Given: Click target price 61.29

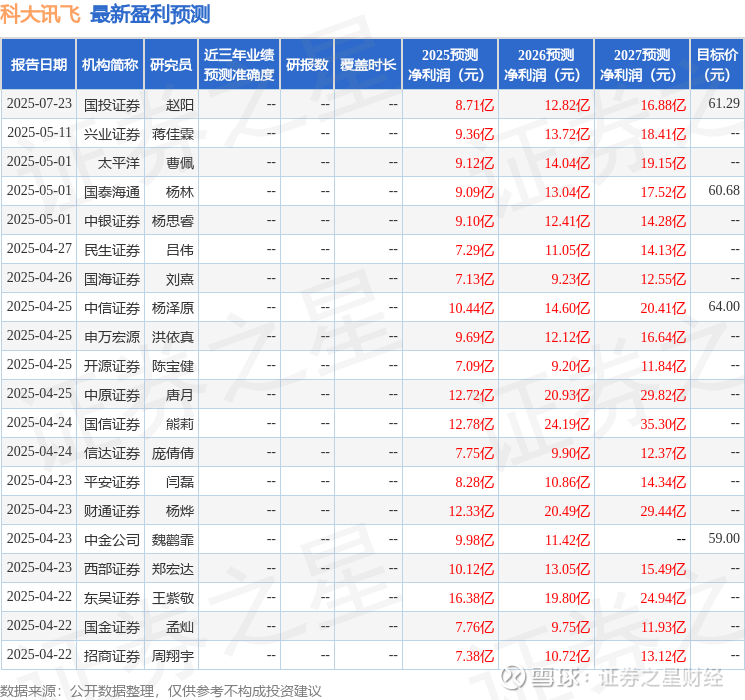Looking at the screenshot, I should click(x=724, y=103).
